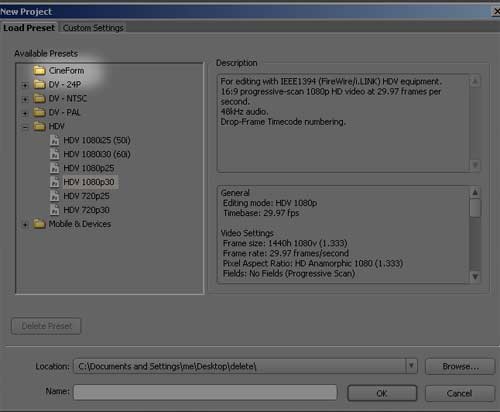
Task: Open the Location path dropdown
Action: [x=411, y=366]
